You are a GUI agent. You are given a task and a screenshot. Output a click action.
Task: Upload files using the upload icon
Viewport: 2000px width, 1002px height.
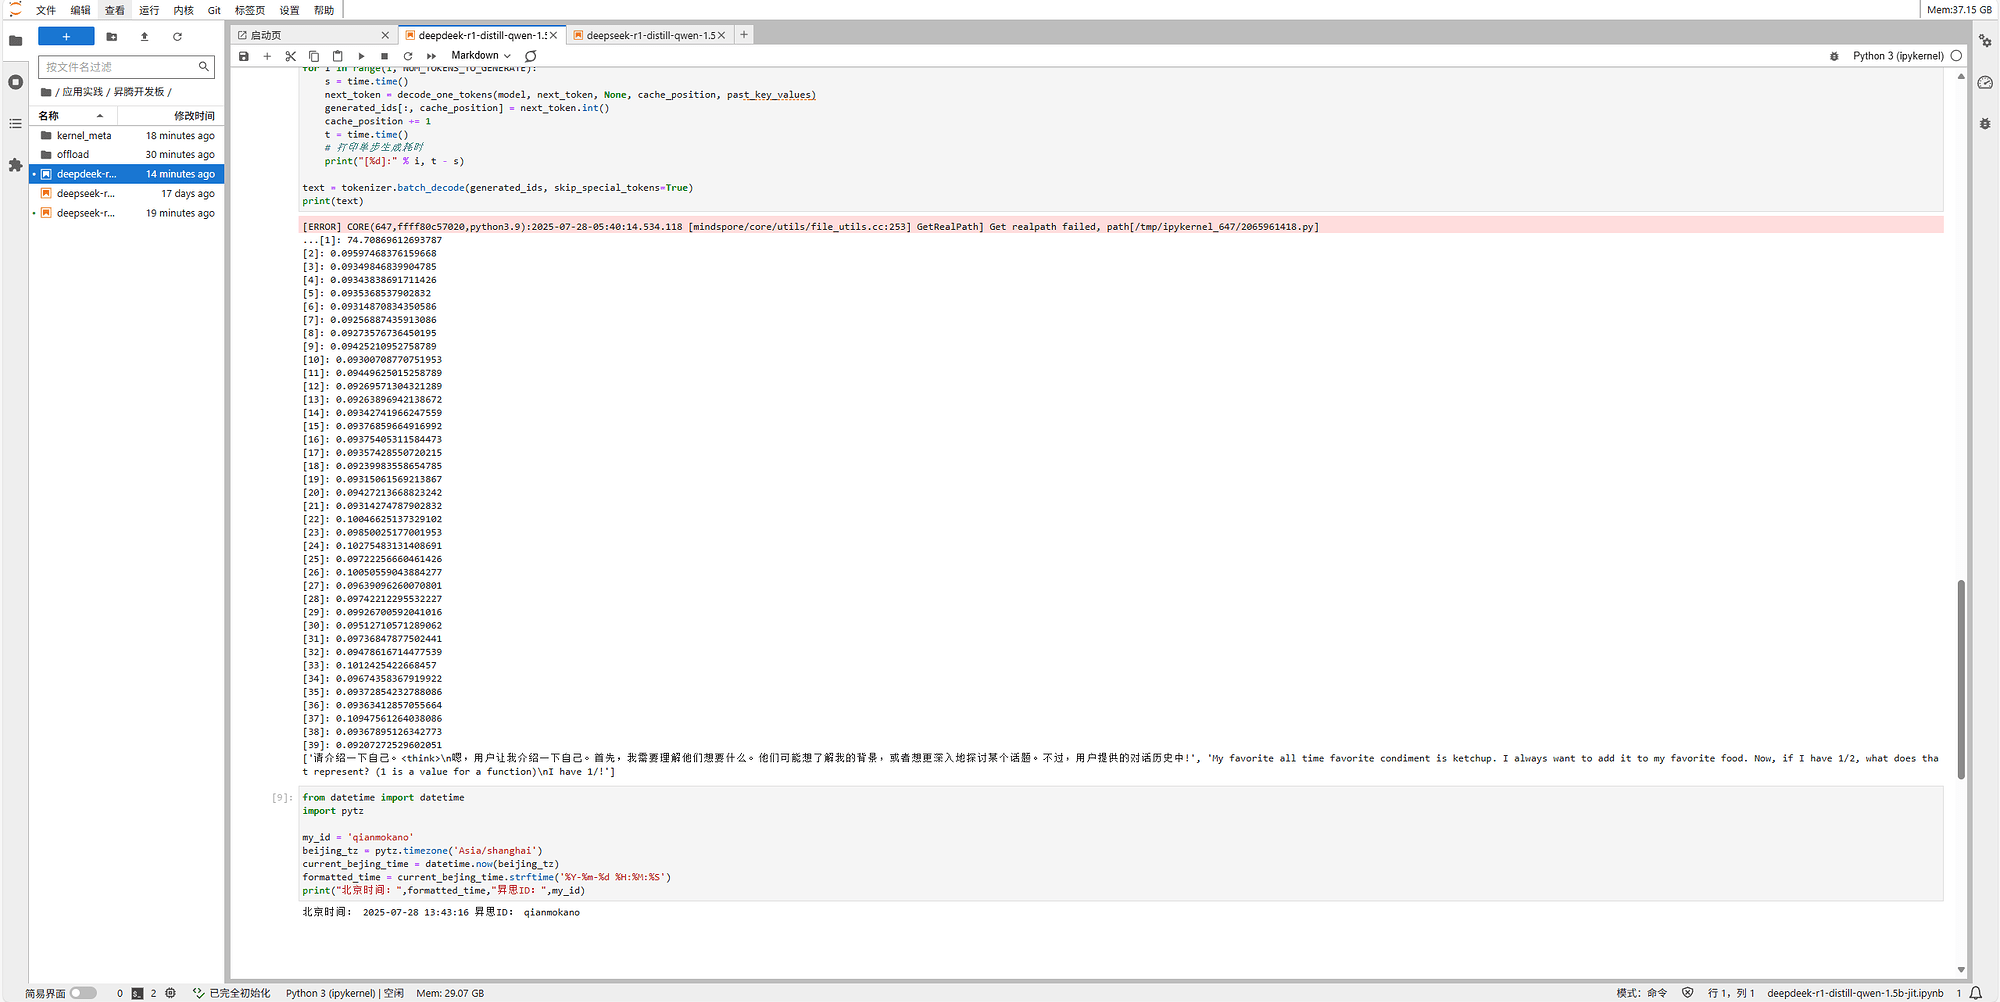(144, 37)
